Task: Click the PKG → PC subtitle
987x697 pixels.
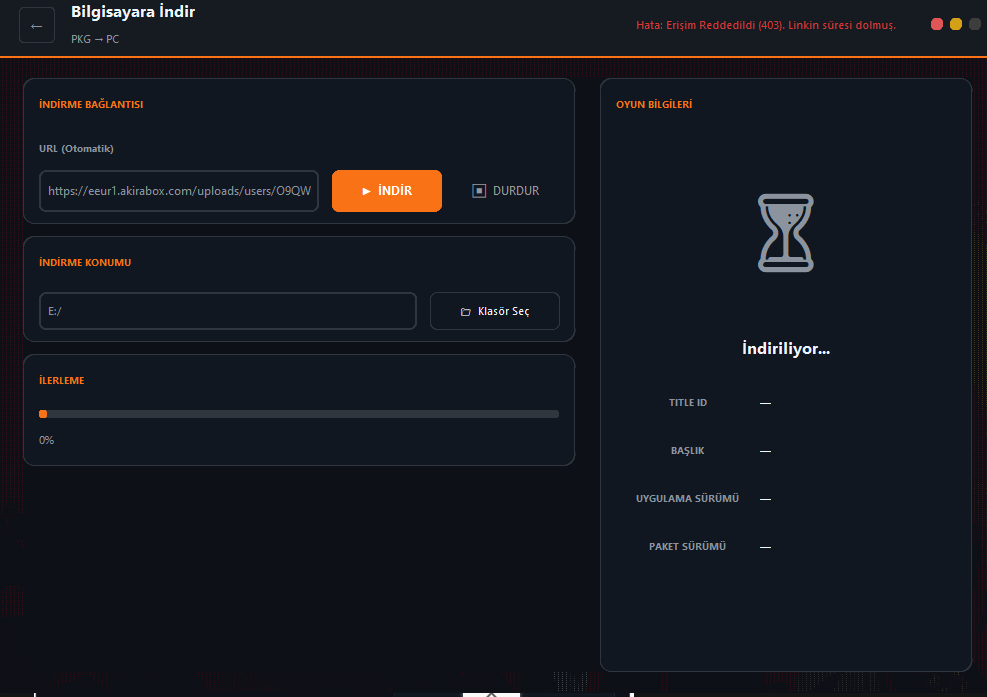Action: click(x=95, y=39)
